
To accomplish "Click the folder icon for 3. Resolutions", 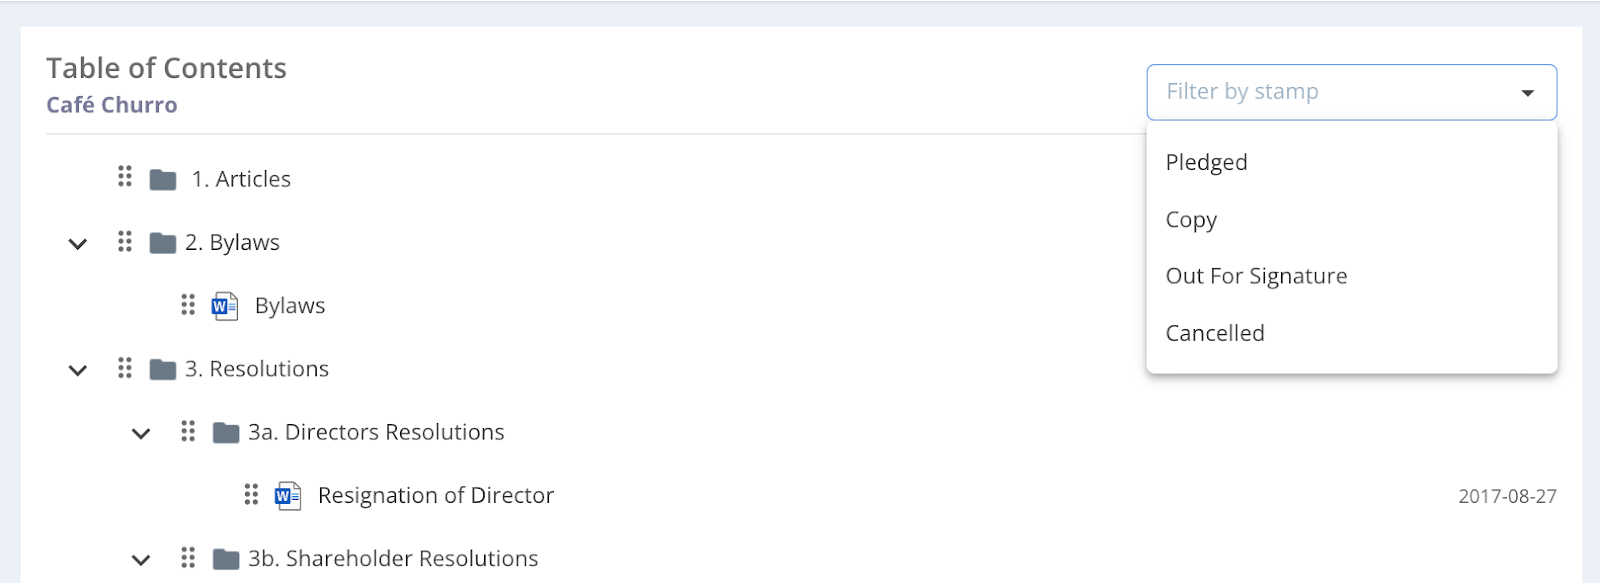I will (163, 370).
